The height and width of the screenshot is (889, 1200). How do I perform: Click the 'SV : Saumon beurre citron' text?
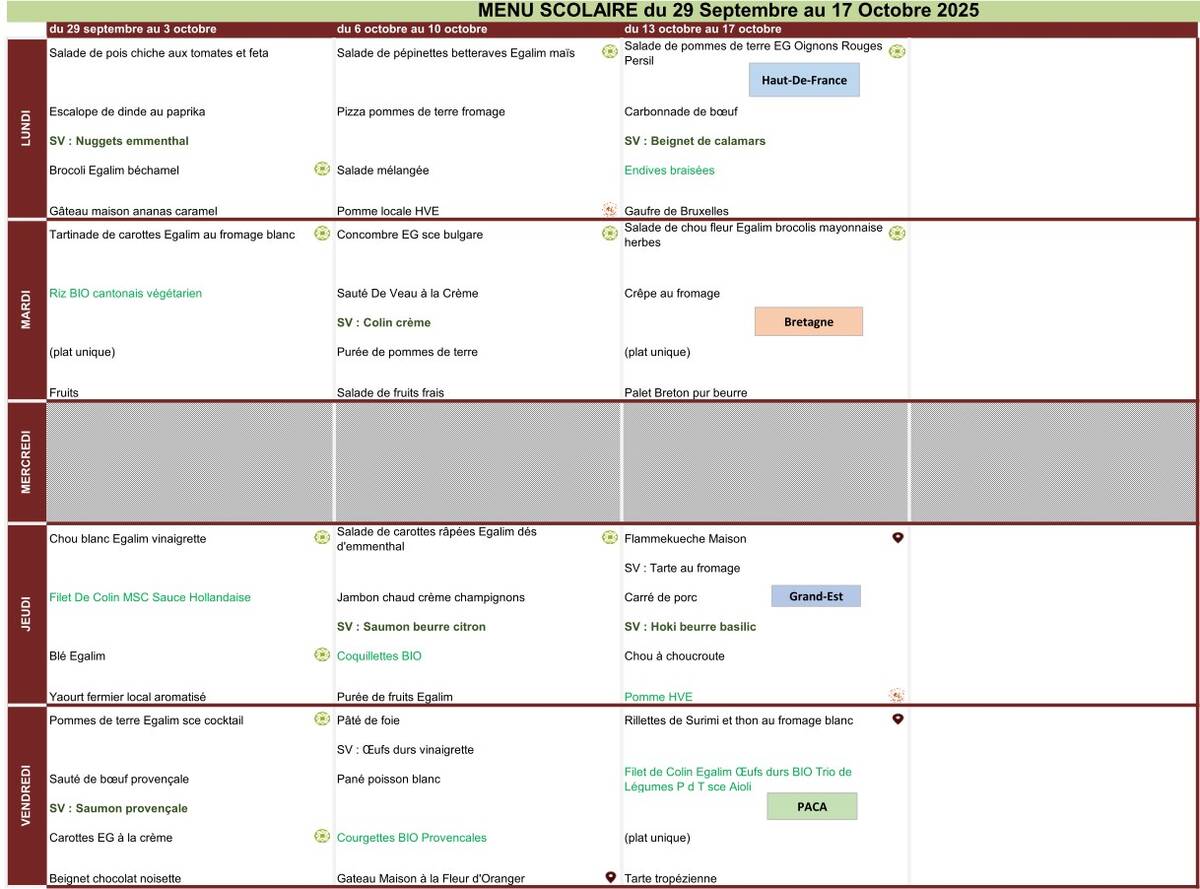[411, 627]
